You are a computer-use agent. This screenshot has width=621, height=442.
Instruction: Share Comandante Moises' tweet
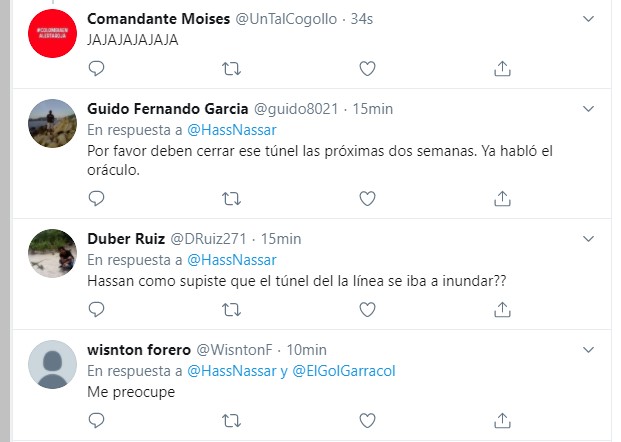tap(502, 68)
